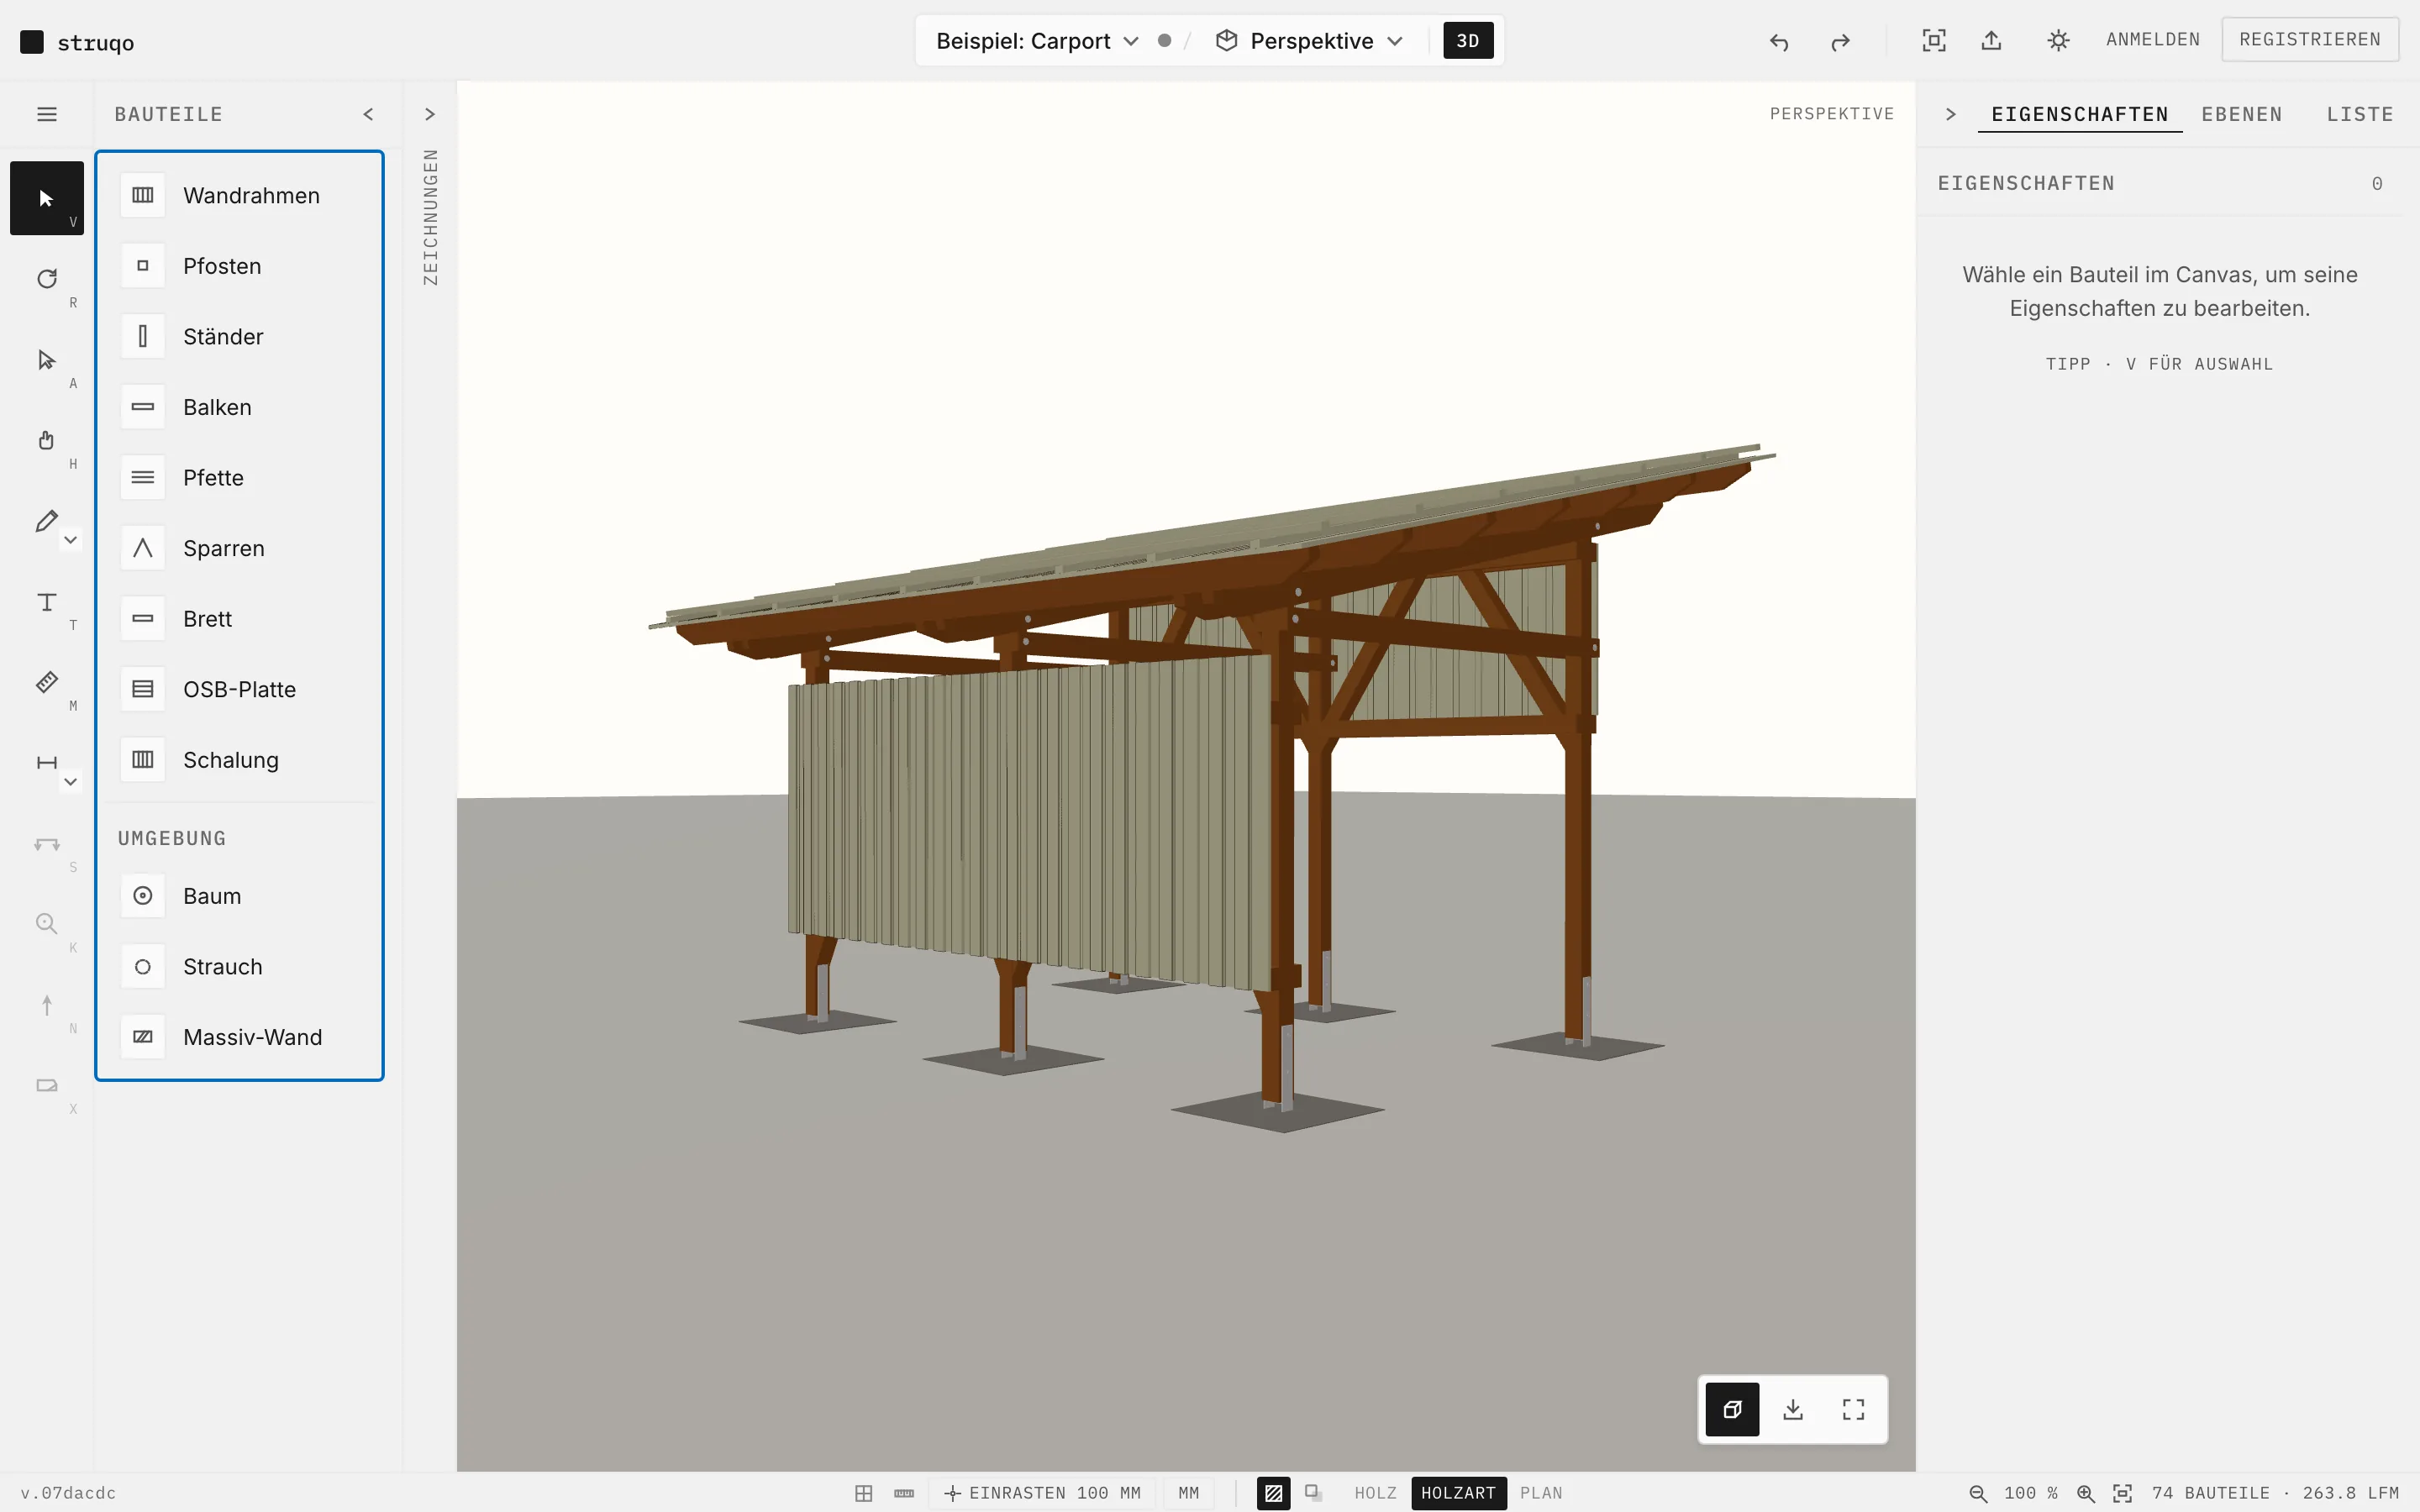Click the undo arrow
Screen dimensions: 2420x1512
(x=1779, y=41)
